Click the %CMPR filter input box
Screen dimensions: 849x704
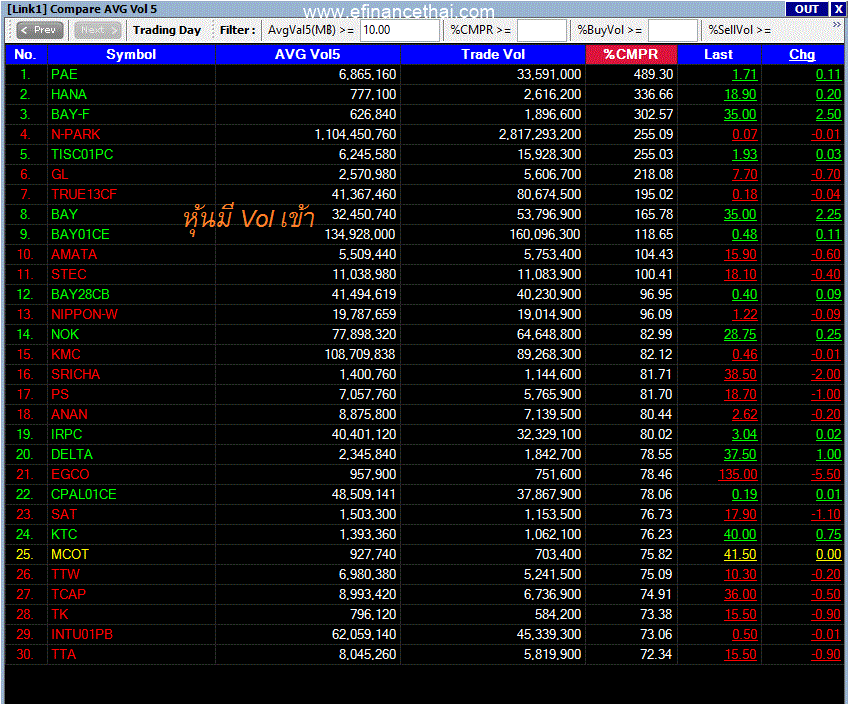pos(541,30)
